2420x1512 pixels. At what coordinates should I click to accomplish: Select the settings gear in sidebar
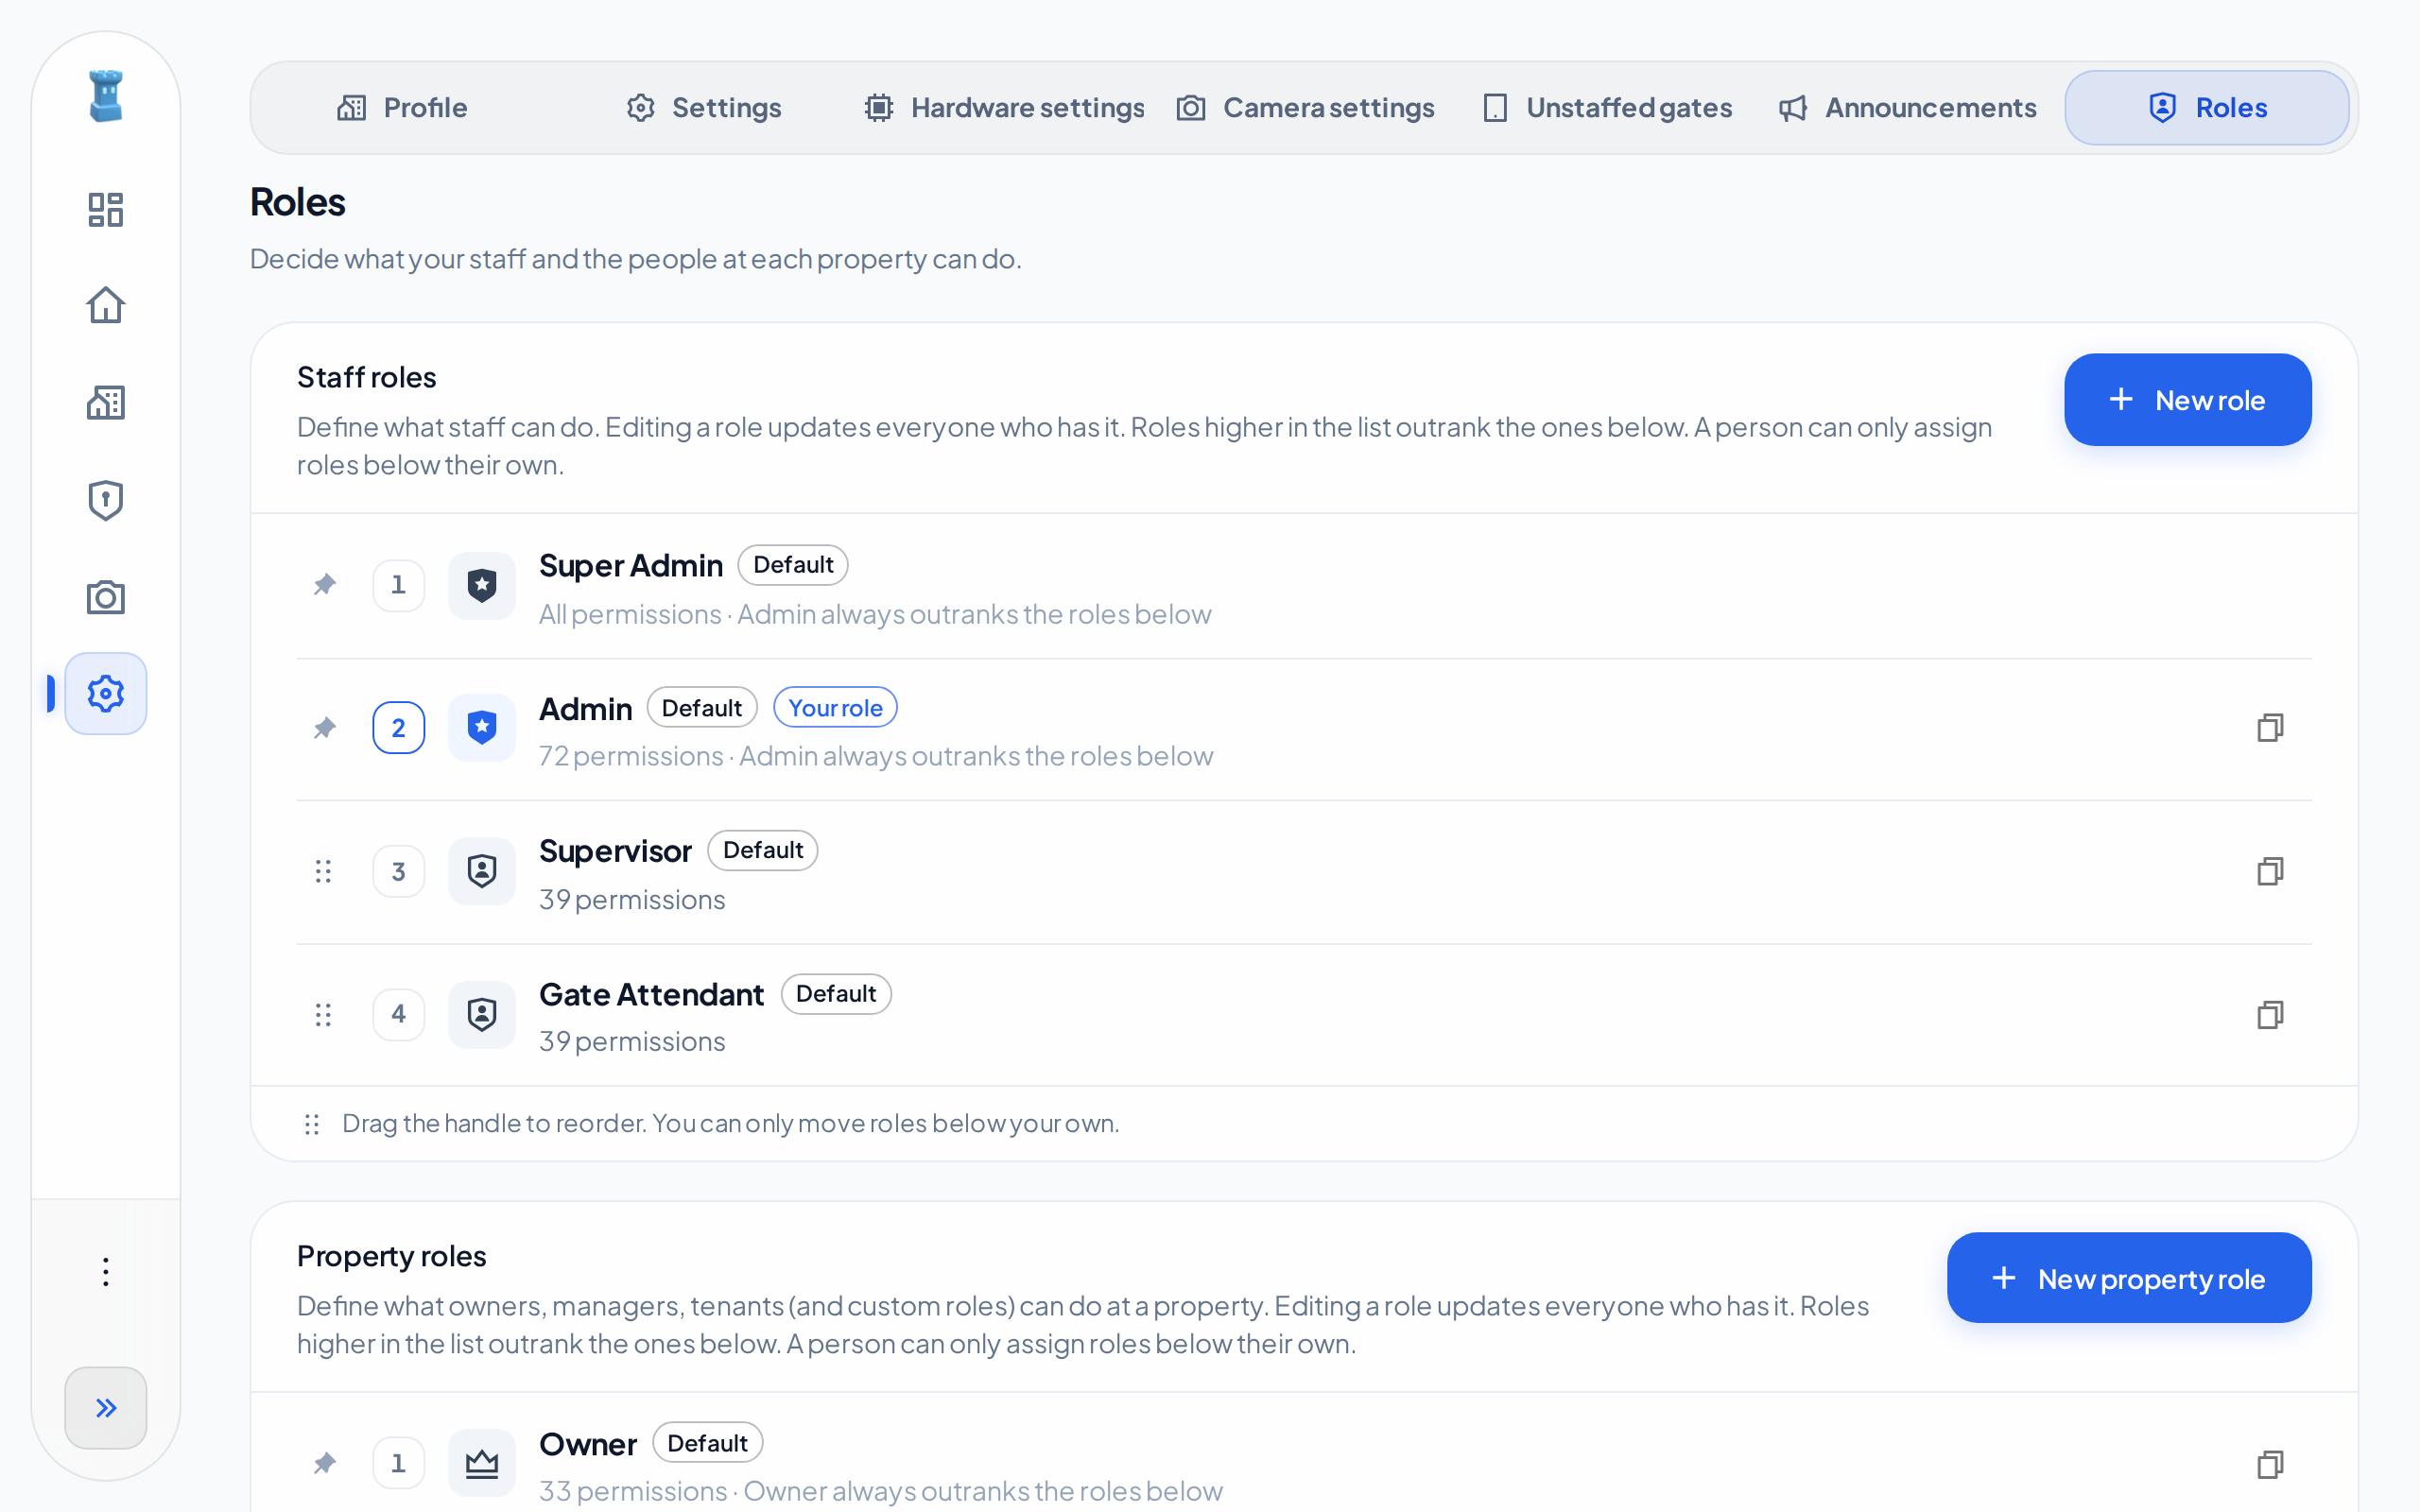[x=105, y=693]
